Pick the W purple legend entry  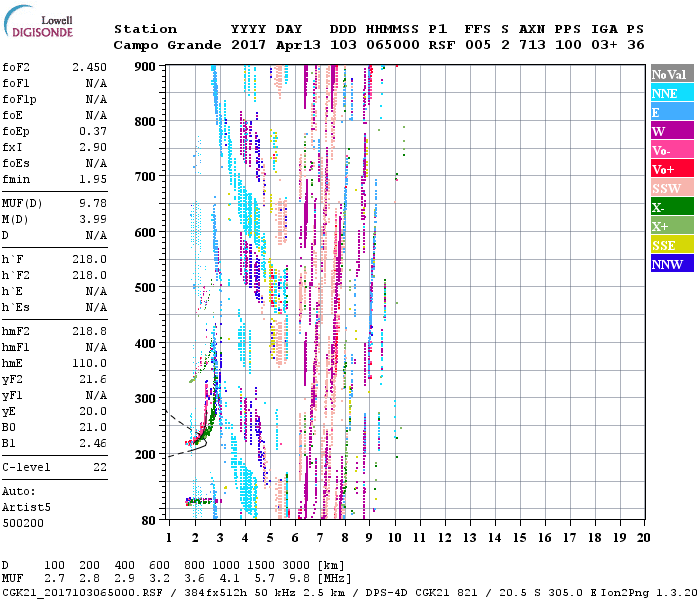click(671, 131)
